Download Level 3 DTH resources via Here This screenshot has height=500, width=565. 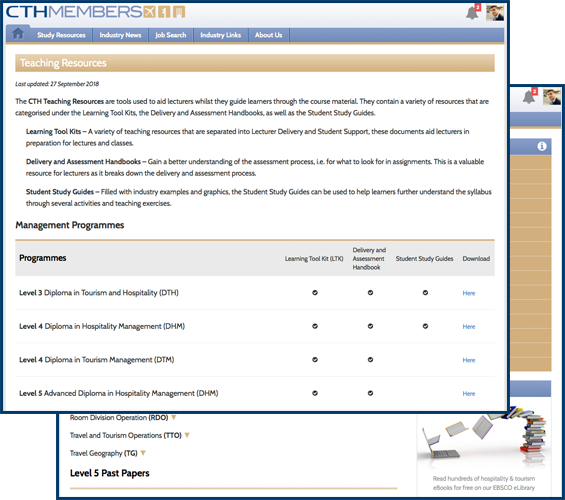pos(469,293)
